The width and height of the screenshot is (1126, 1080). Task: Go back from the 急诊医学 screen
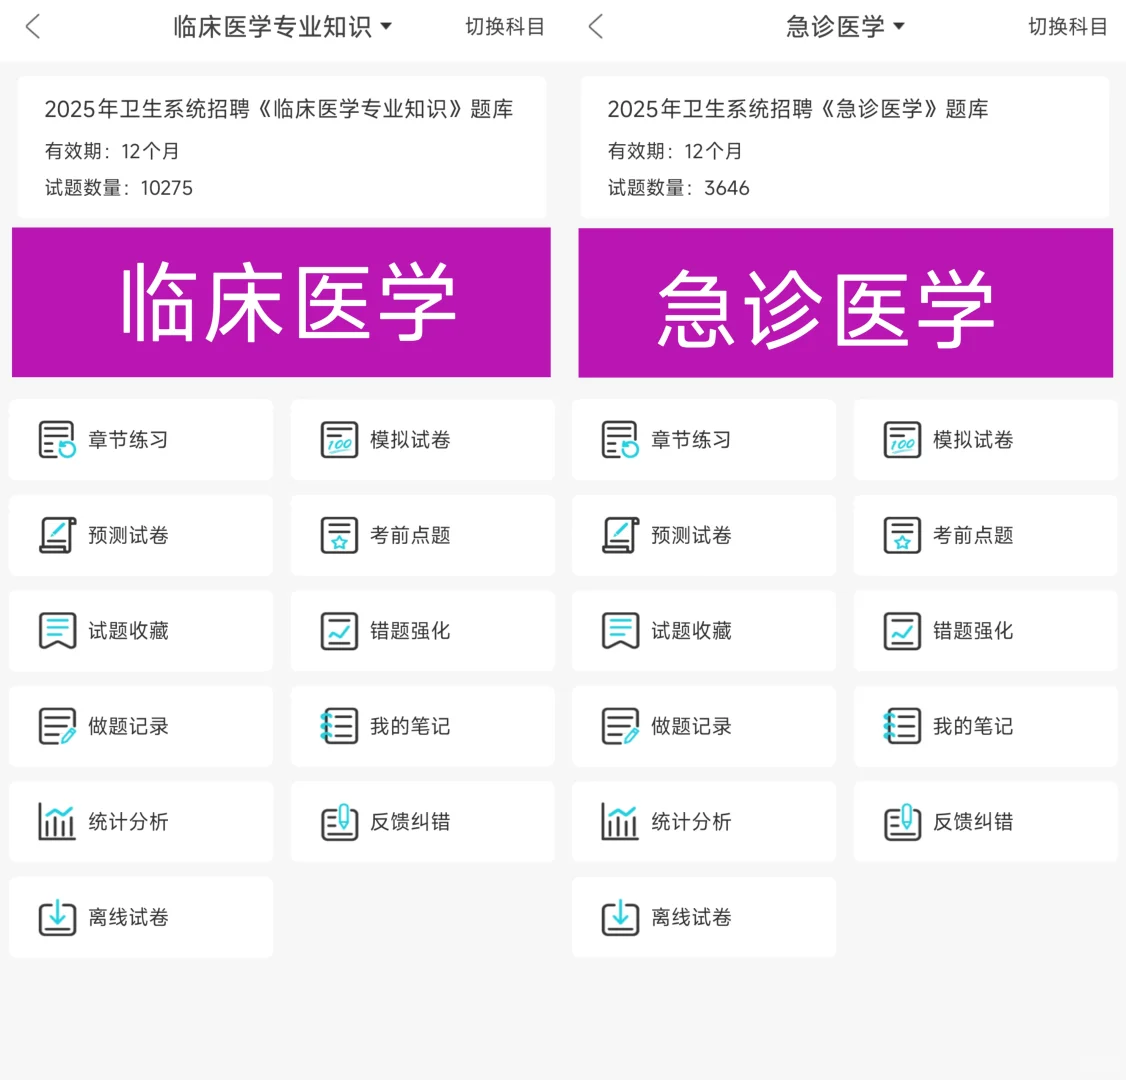(x=595, y=27)
